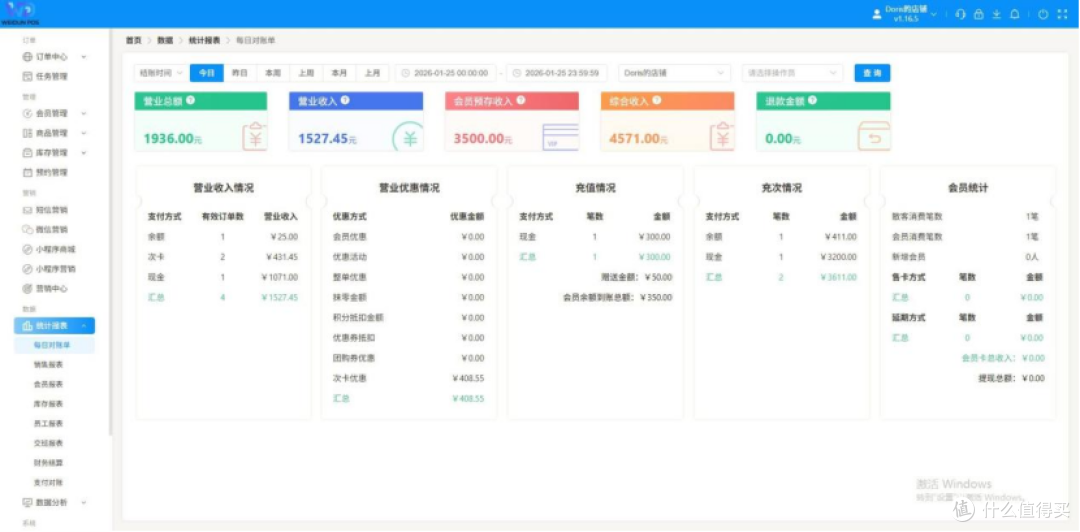The width and height of the screenshot is (1080, 532).
Task: Click 会员余额到账总额 ¥350.00 line
Action: pyautogui.click(x=617, y=298)
